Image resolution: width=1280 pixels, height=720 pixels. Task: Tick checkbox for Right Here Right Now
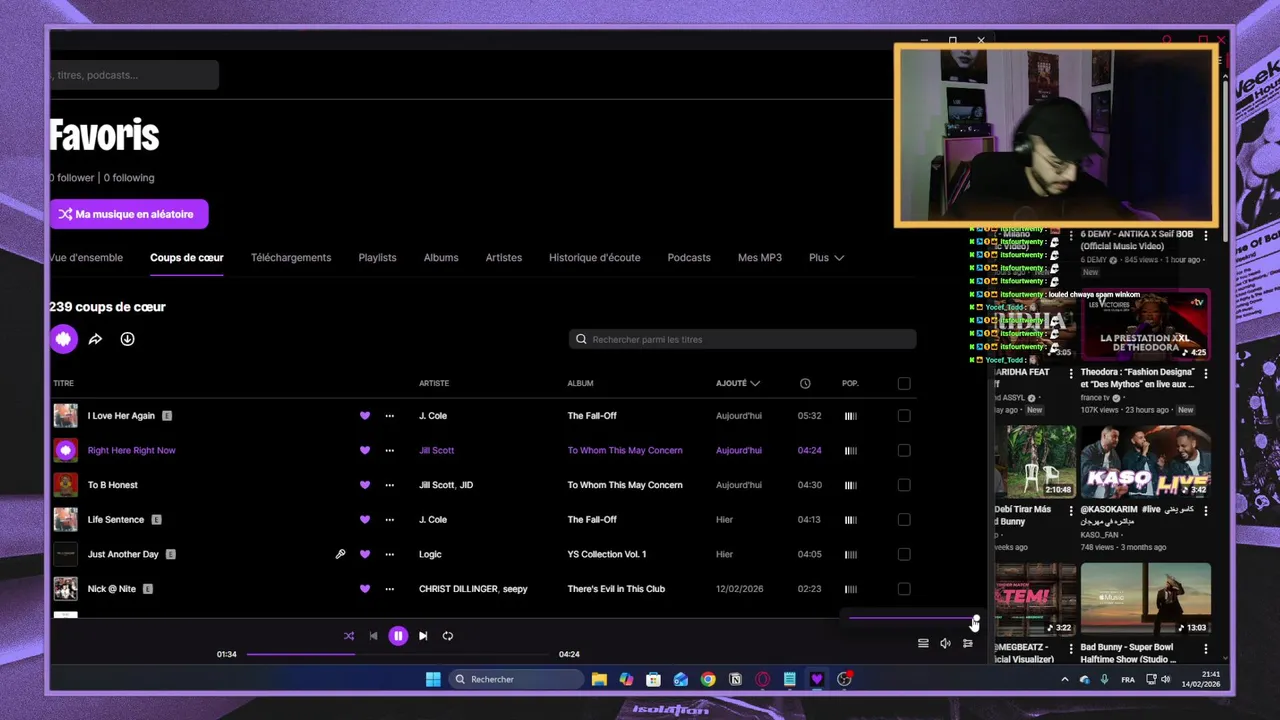coord(904,450)
